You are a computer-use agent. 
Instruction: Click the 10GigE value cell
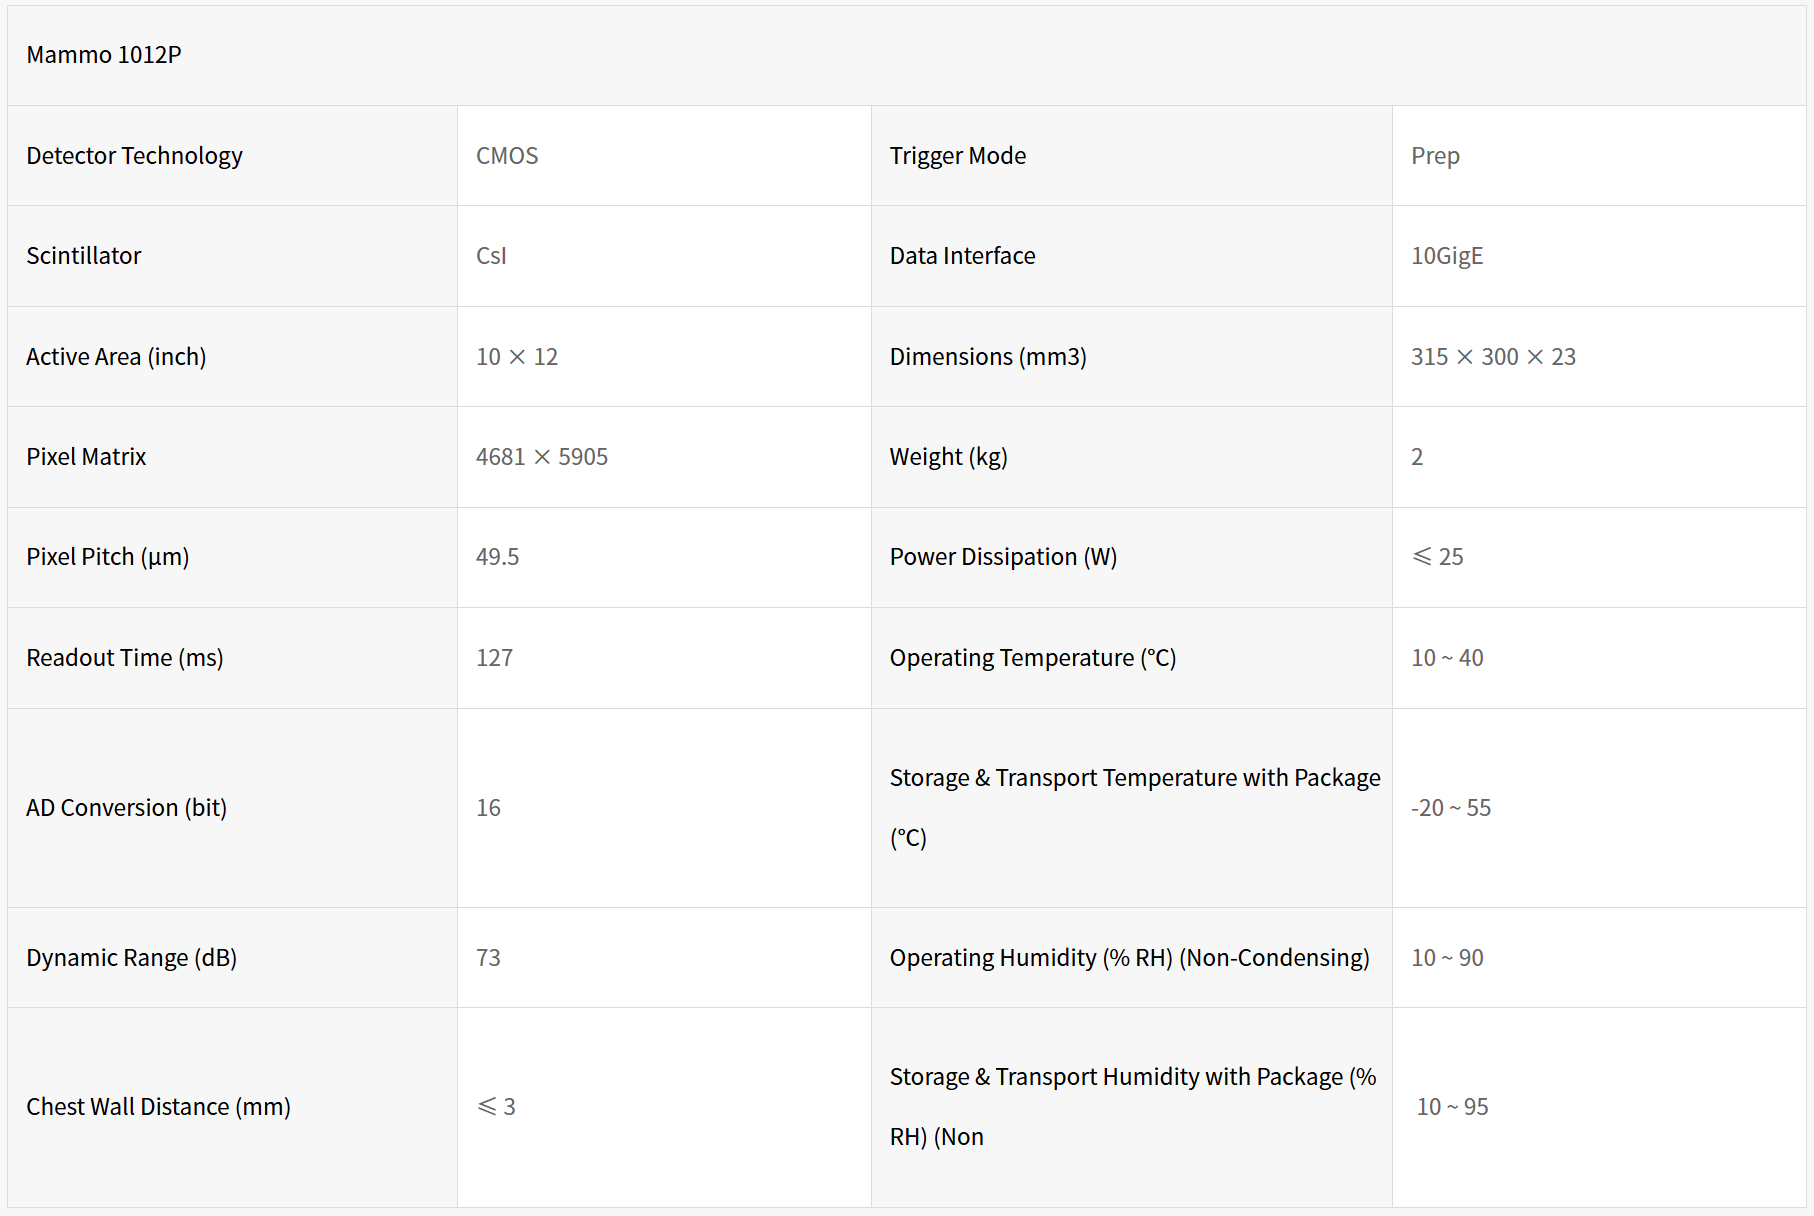[x=1446, y=256]
